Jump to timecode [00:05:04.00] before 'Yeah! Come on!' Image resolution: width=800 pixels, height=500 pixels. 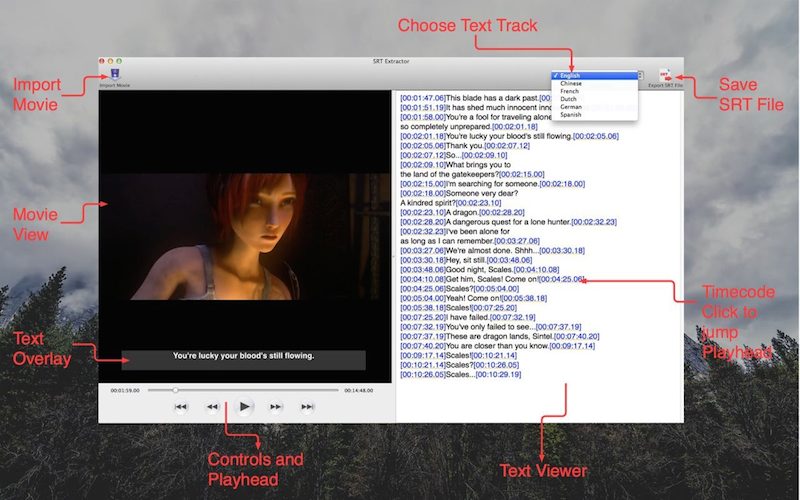click(423, 298)
